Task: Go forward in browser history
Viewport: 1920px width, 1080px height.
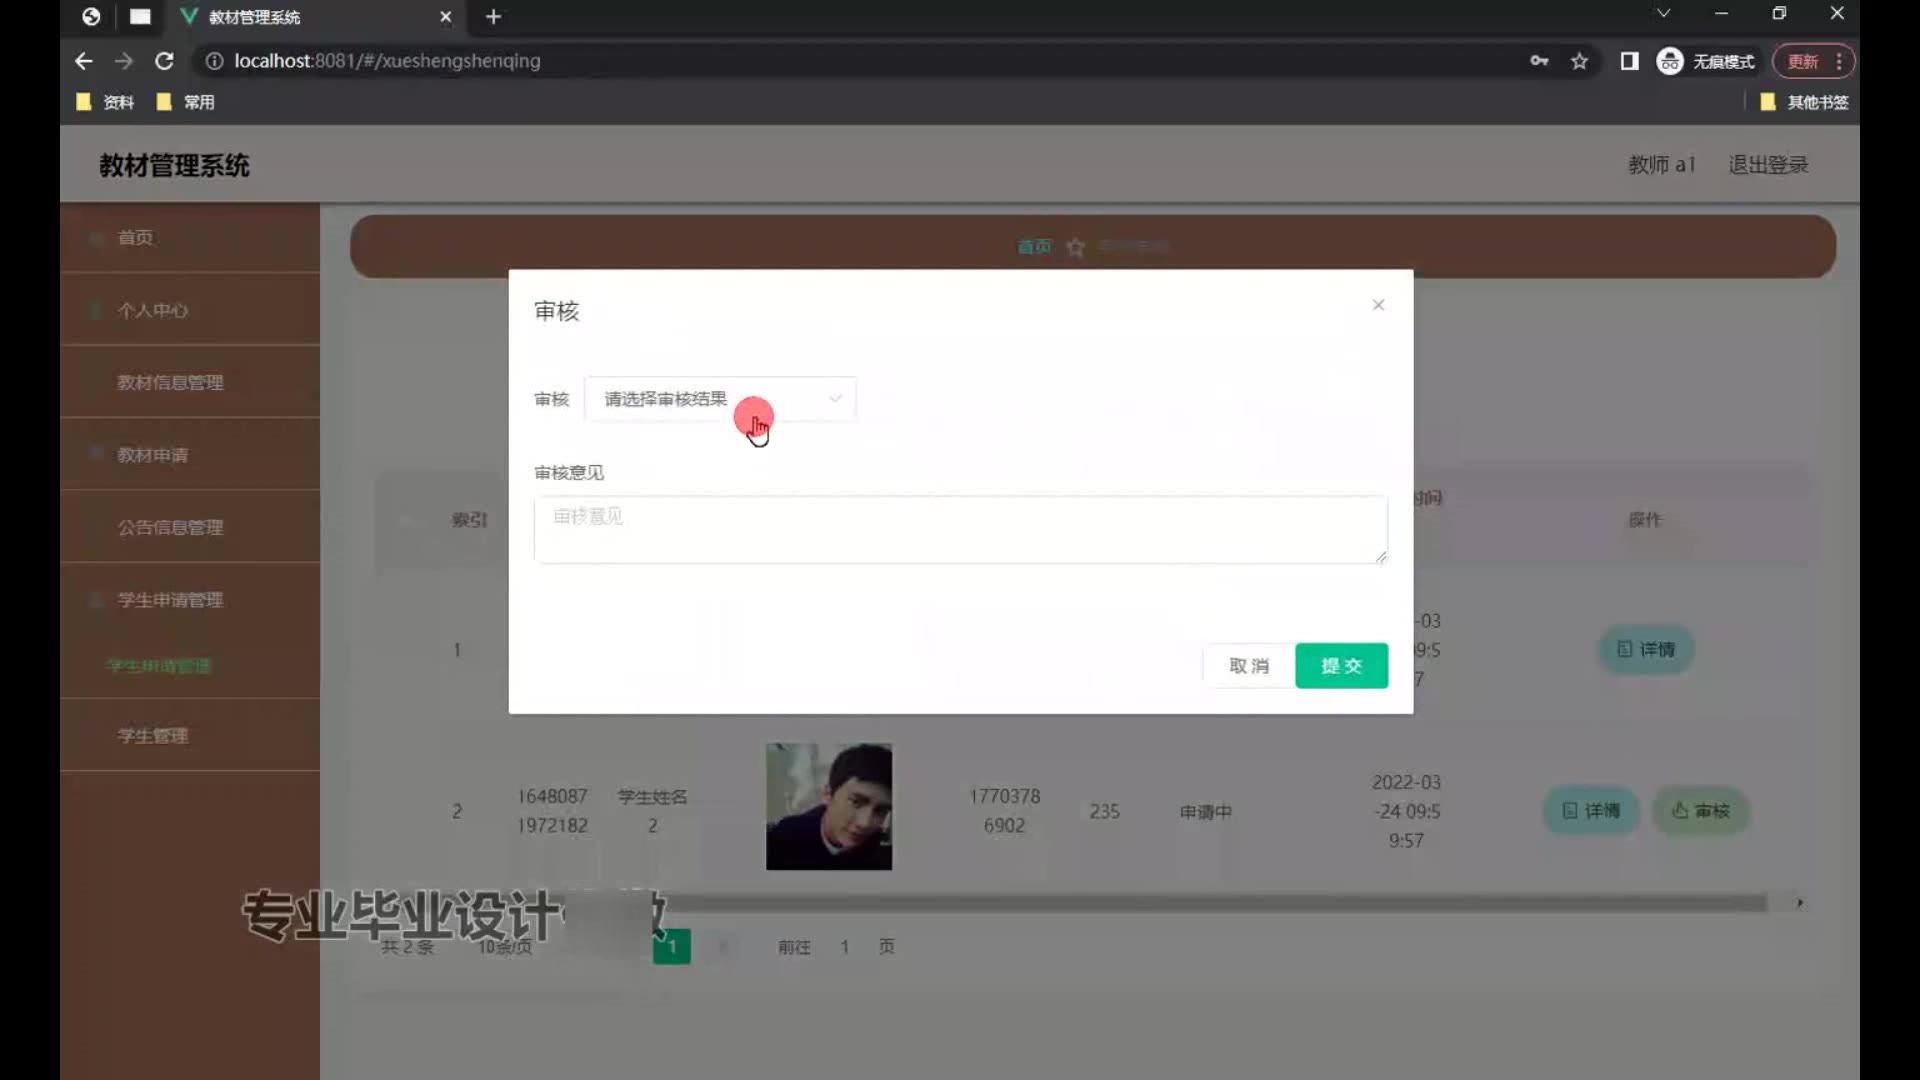Action: tap(124, 61)
